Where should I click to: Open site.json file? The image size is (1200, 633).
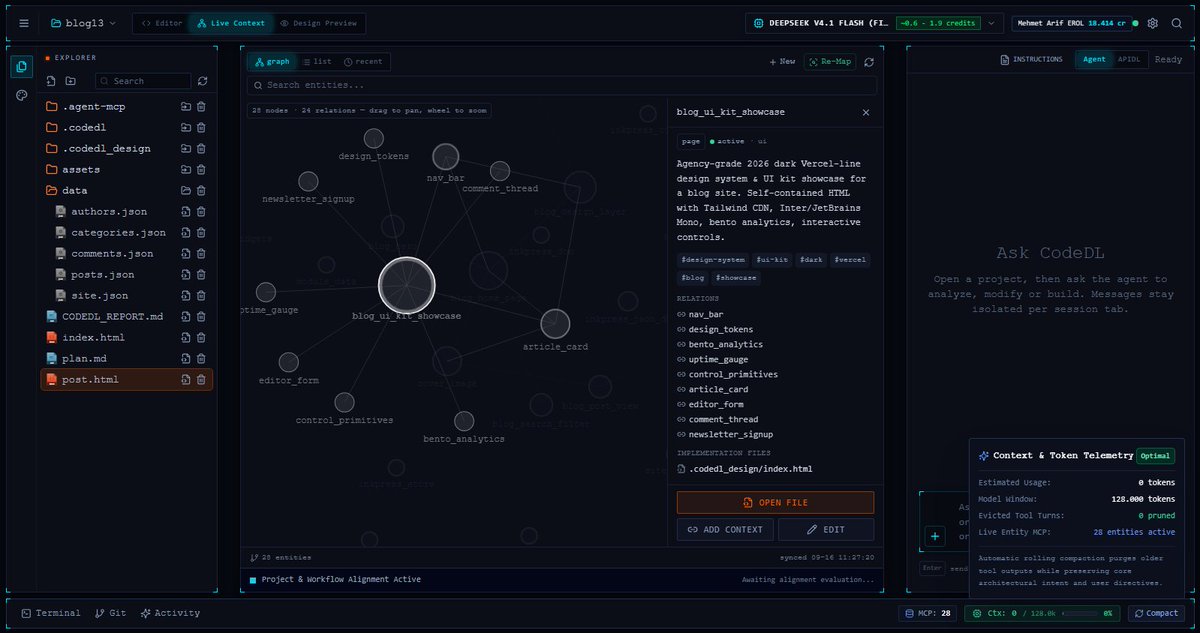coord(99,295)
